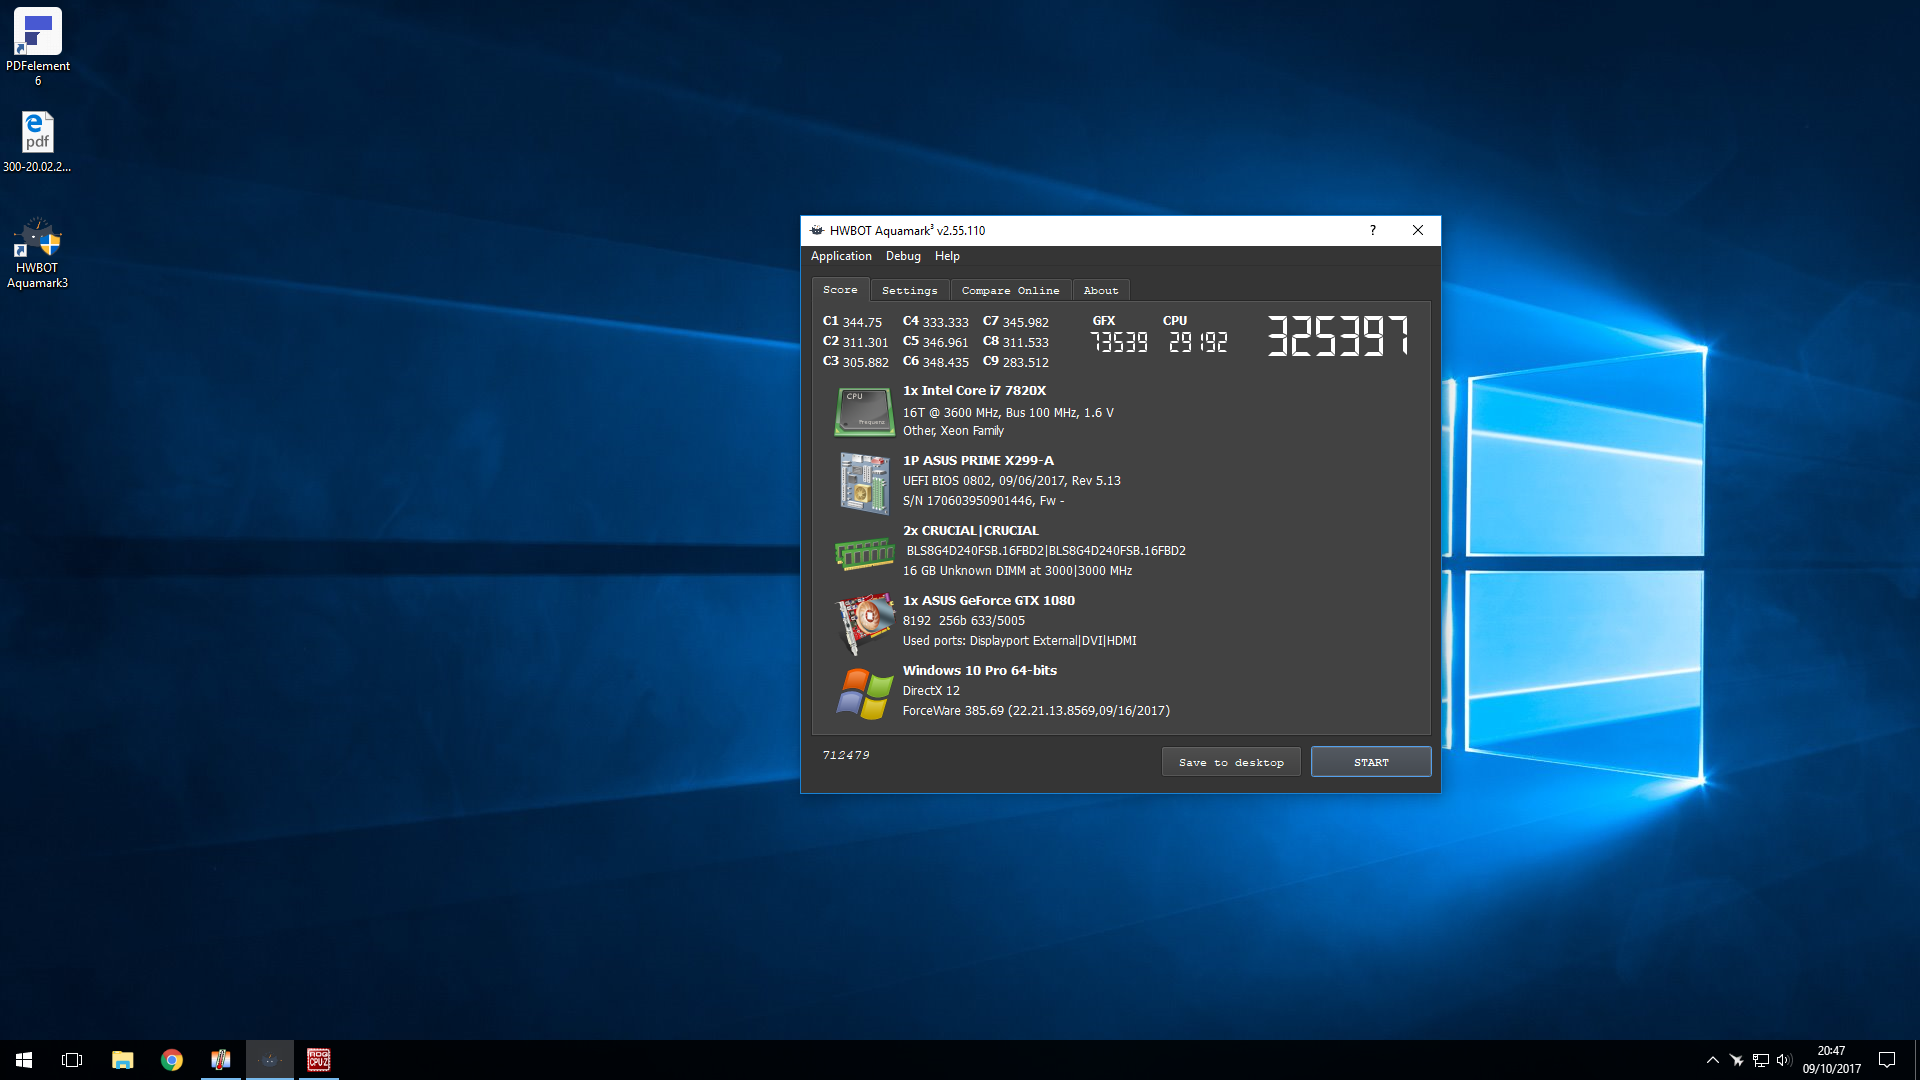
Task: Open the clock showing 20:47
Action: 1831,1060
